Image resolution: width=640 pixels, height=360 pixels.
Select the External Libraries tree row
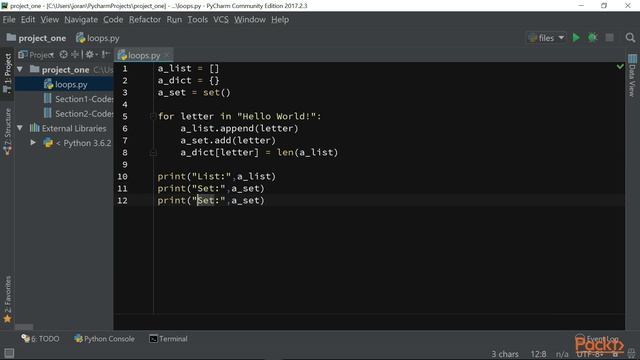pos(64,128)
